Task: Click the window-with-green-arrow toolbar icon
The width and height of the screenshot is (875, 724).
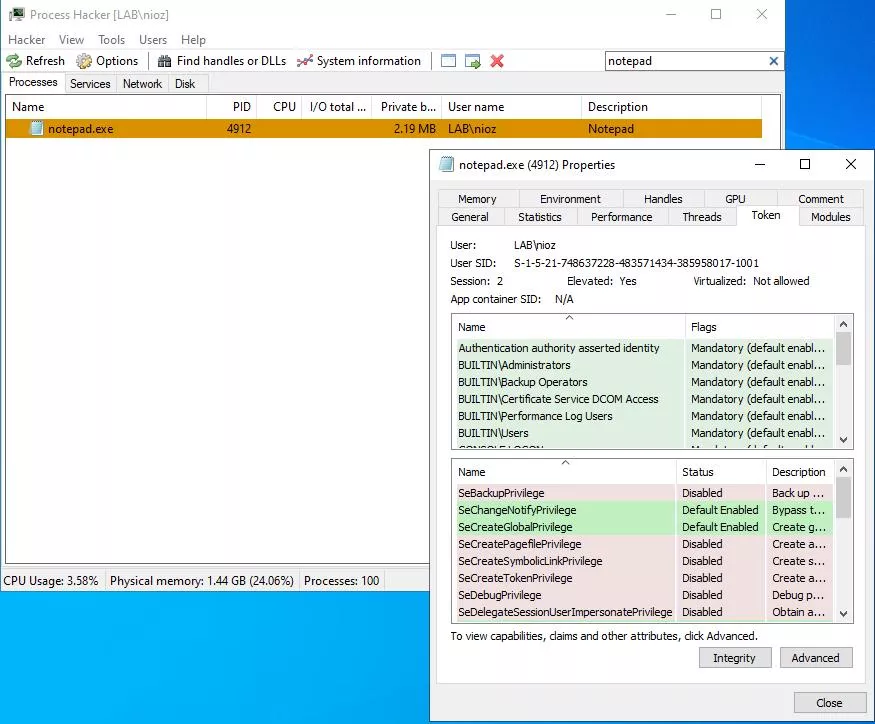Action: [x=471, y=61]
